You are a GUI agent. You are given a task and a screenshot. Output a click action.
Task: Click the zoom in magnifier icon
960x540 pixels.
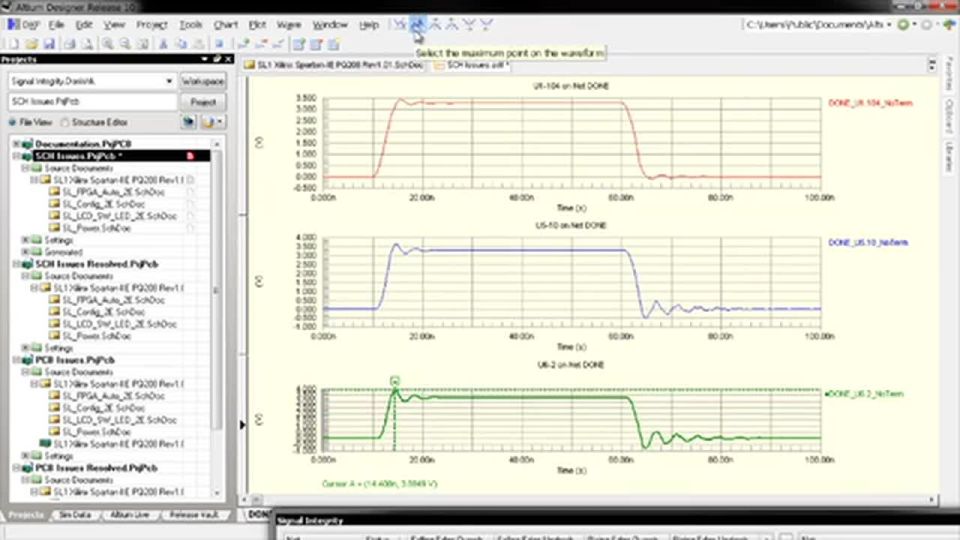coord(108,44)
